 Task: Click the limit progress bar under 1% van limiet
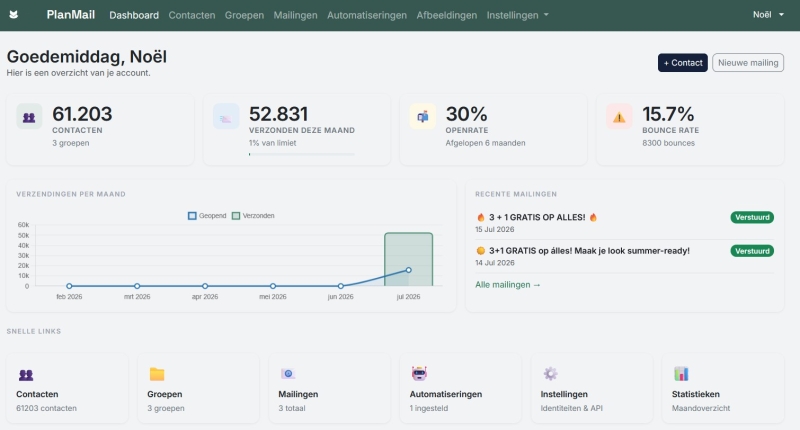(x=302, y=154)
